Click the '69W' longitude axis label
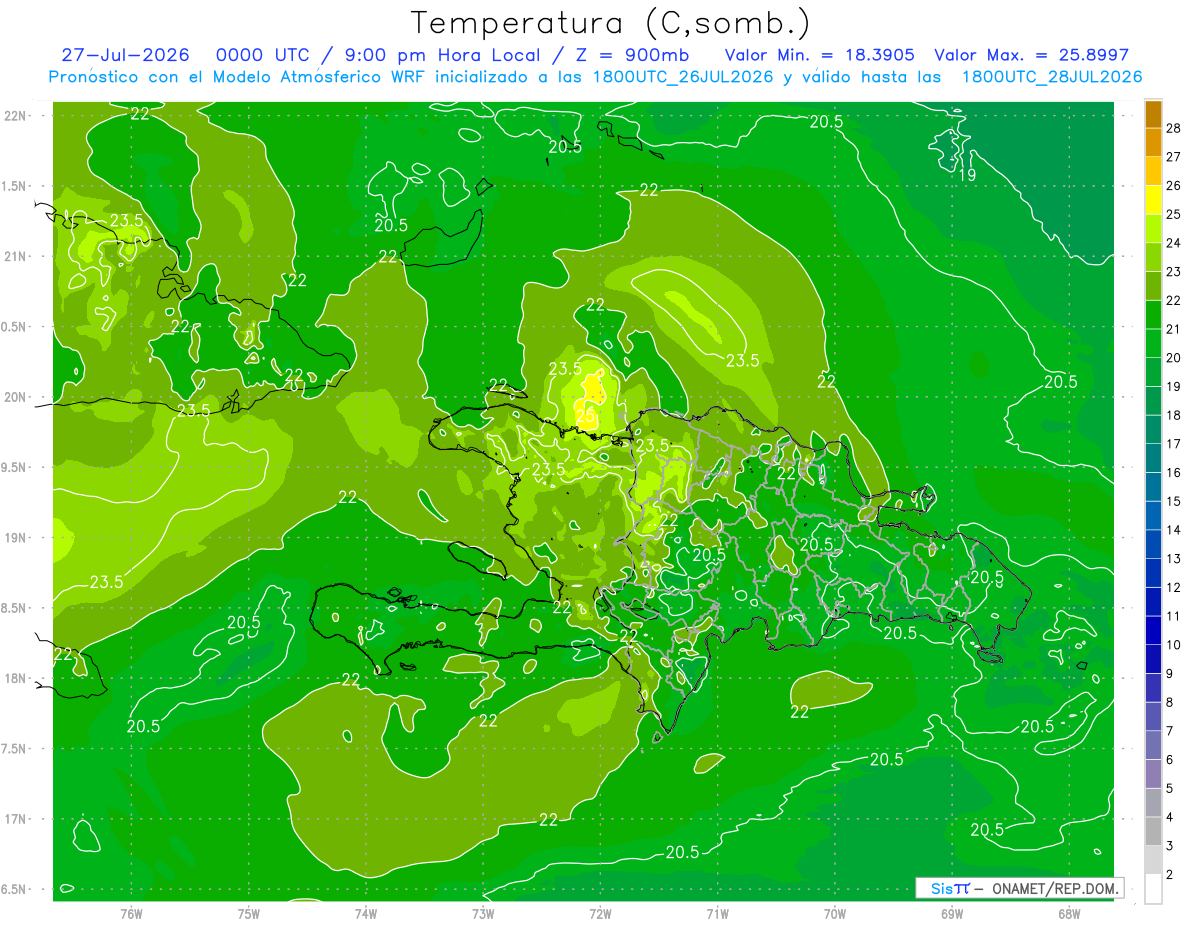Viewport: 1200px width, 927px height. 951,913
